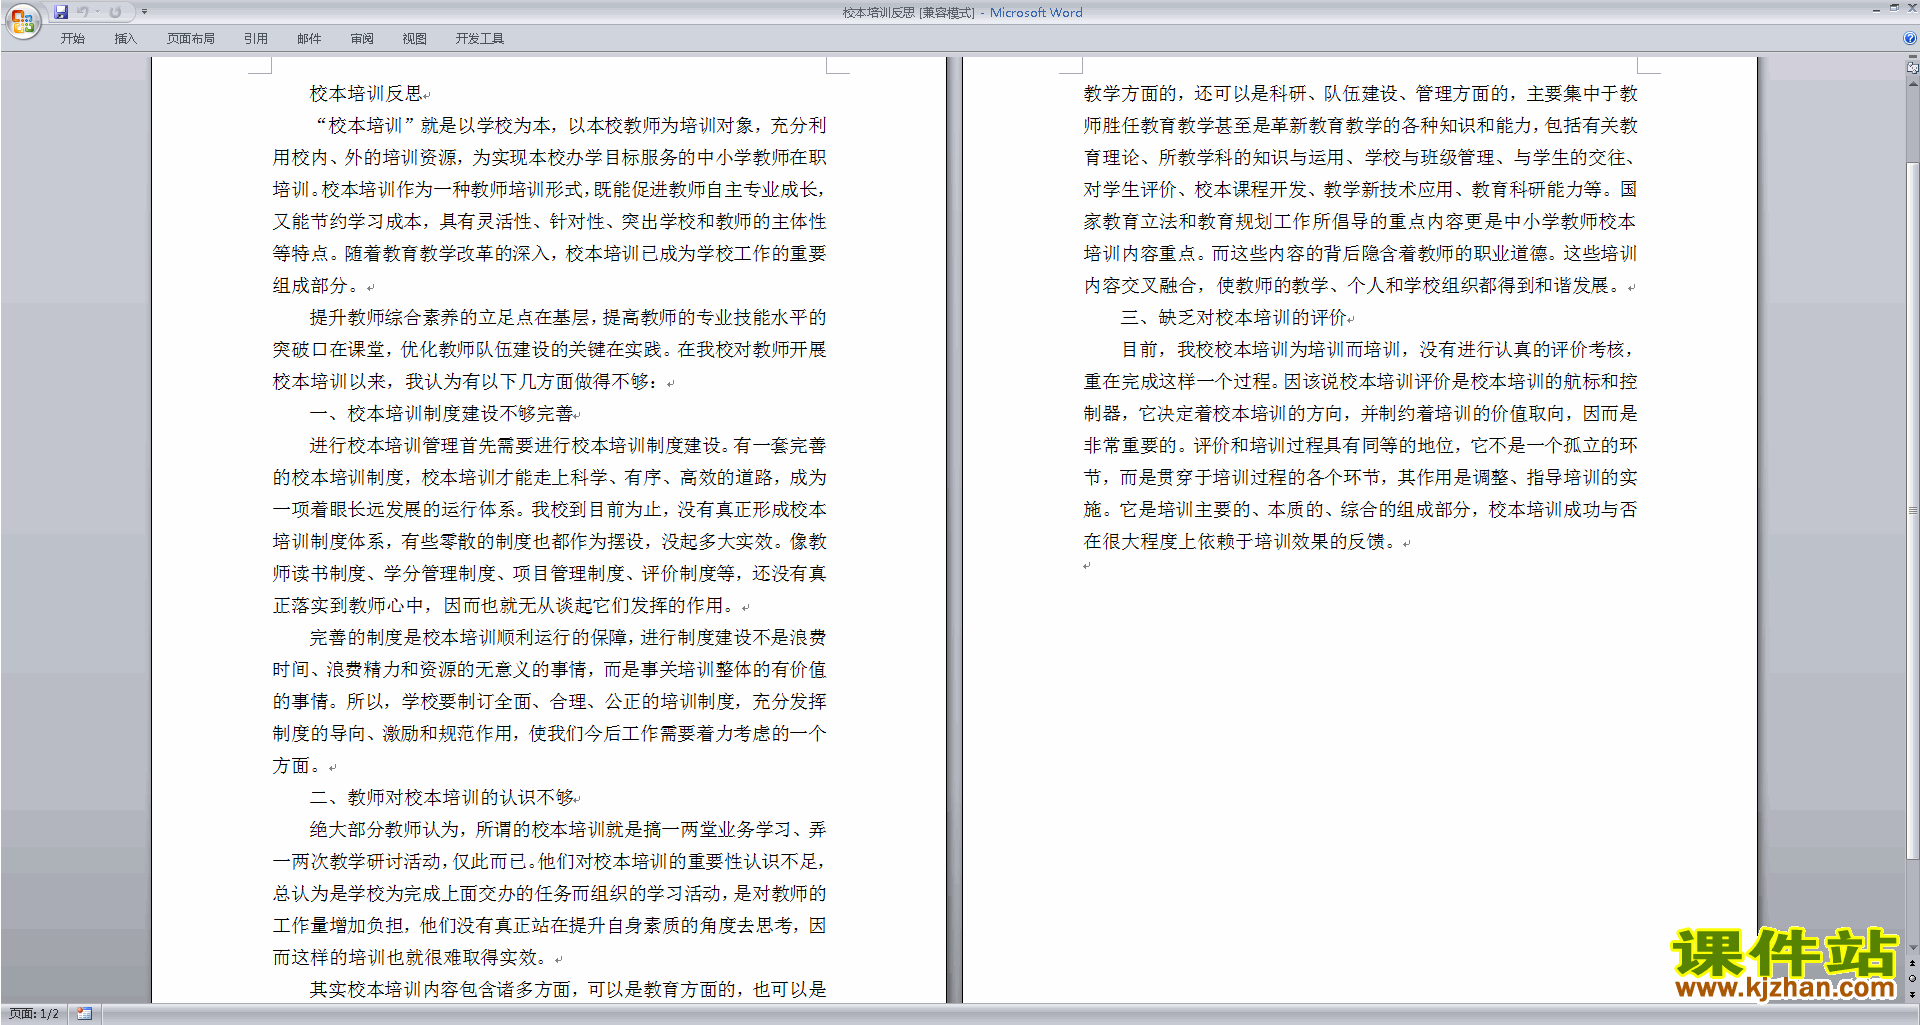
Task: Open Select Browse Object button
Action: tap(1912, 979)
